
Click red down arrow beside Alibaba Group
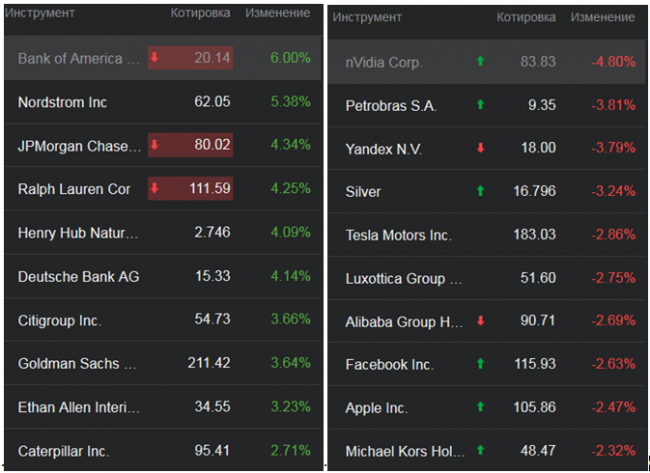pos(480,321)
